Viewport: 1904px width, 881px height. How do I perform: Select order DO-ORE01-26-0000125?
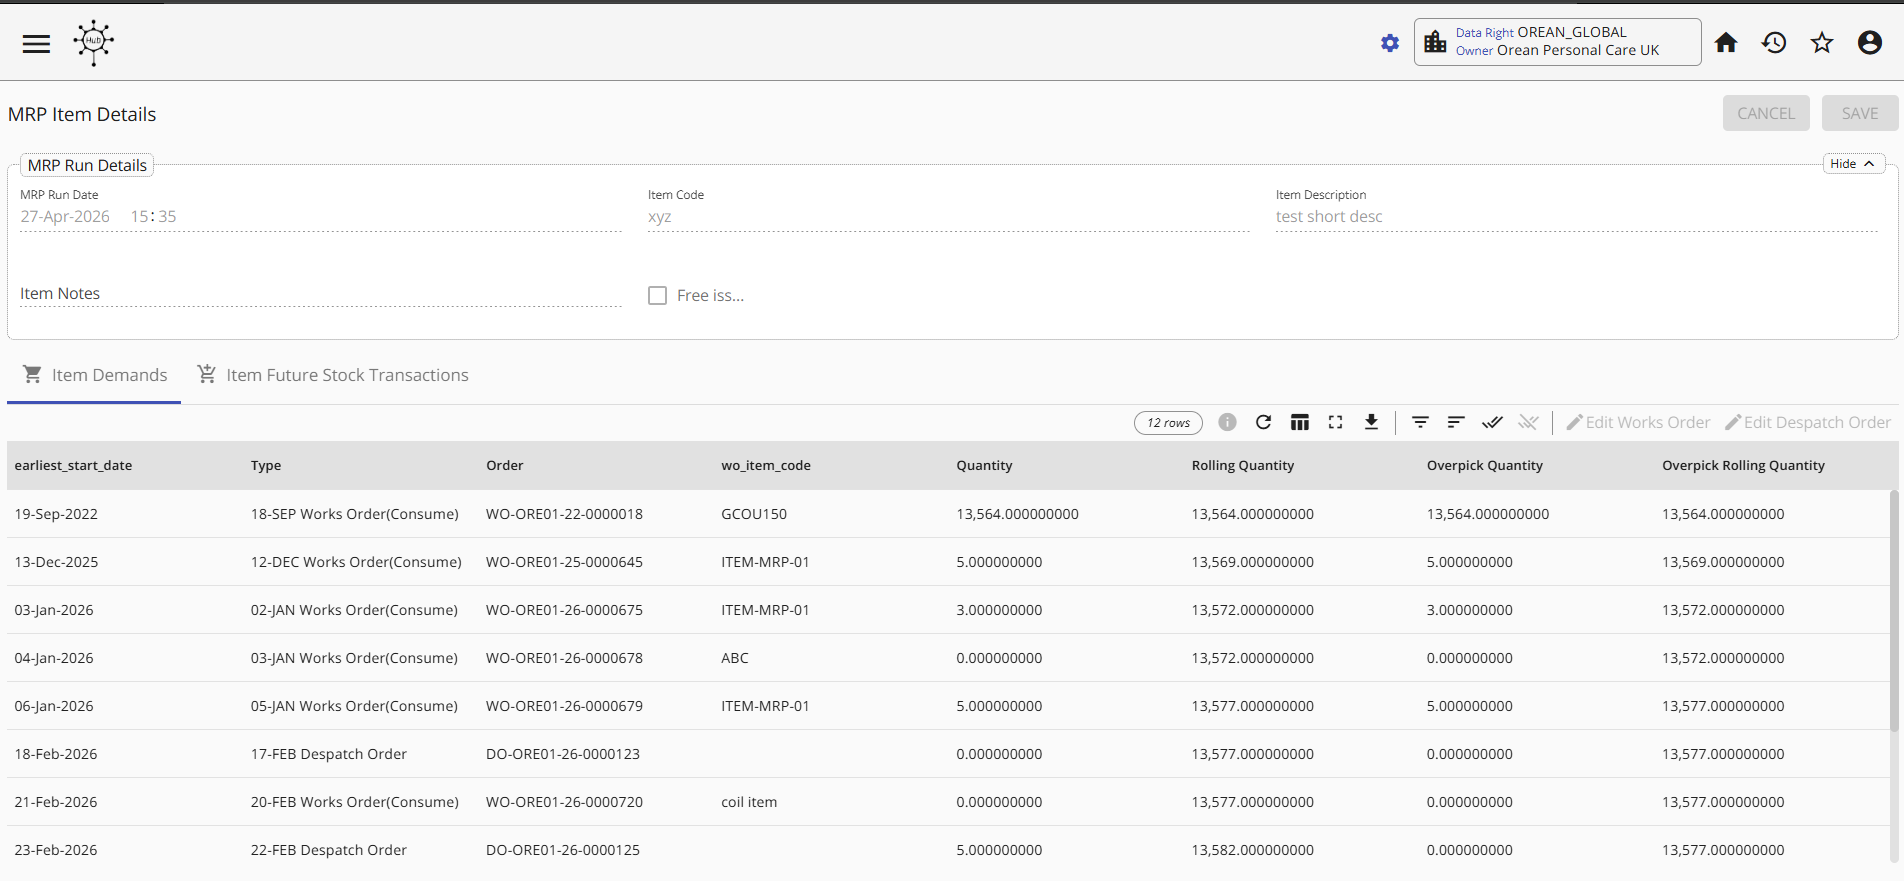tap(563, 850)
